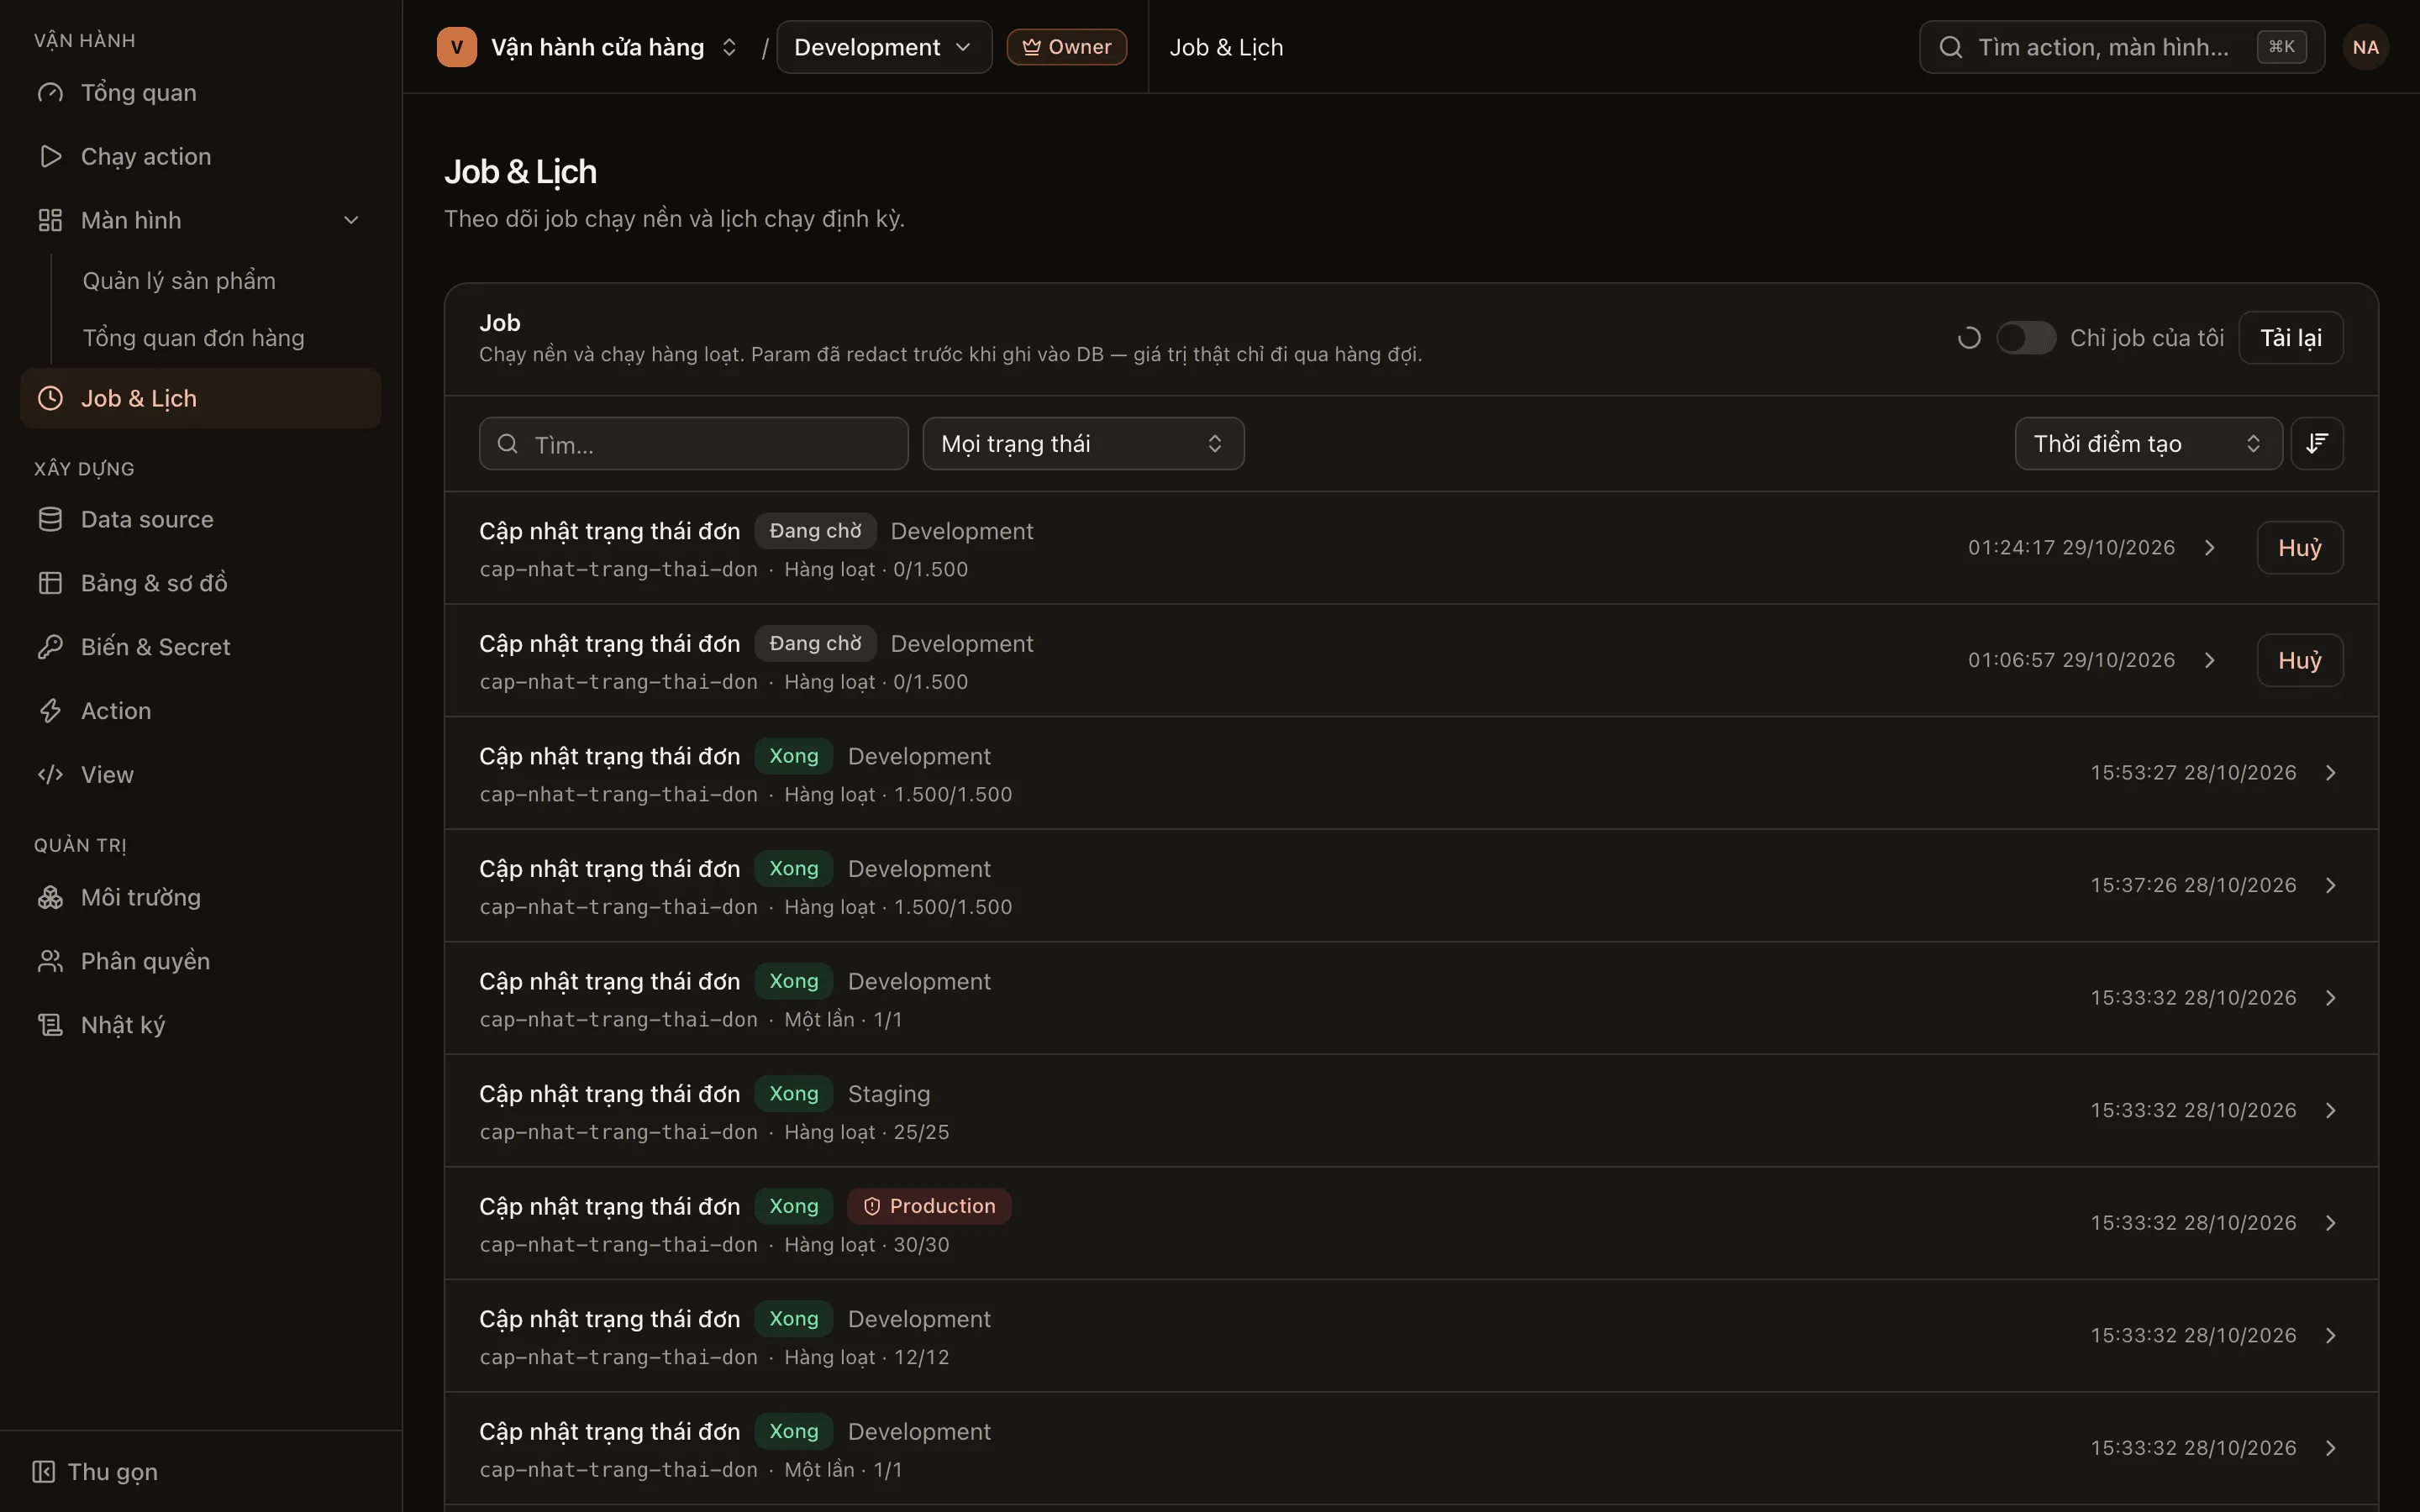Click the Job & Lịch clock icon

pyautogui.click(x=50, y=398)
